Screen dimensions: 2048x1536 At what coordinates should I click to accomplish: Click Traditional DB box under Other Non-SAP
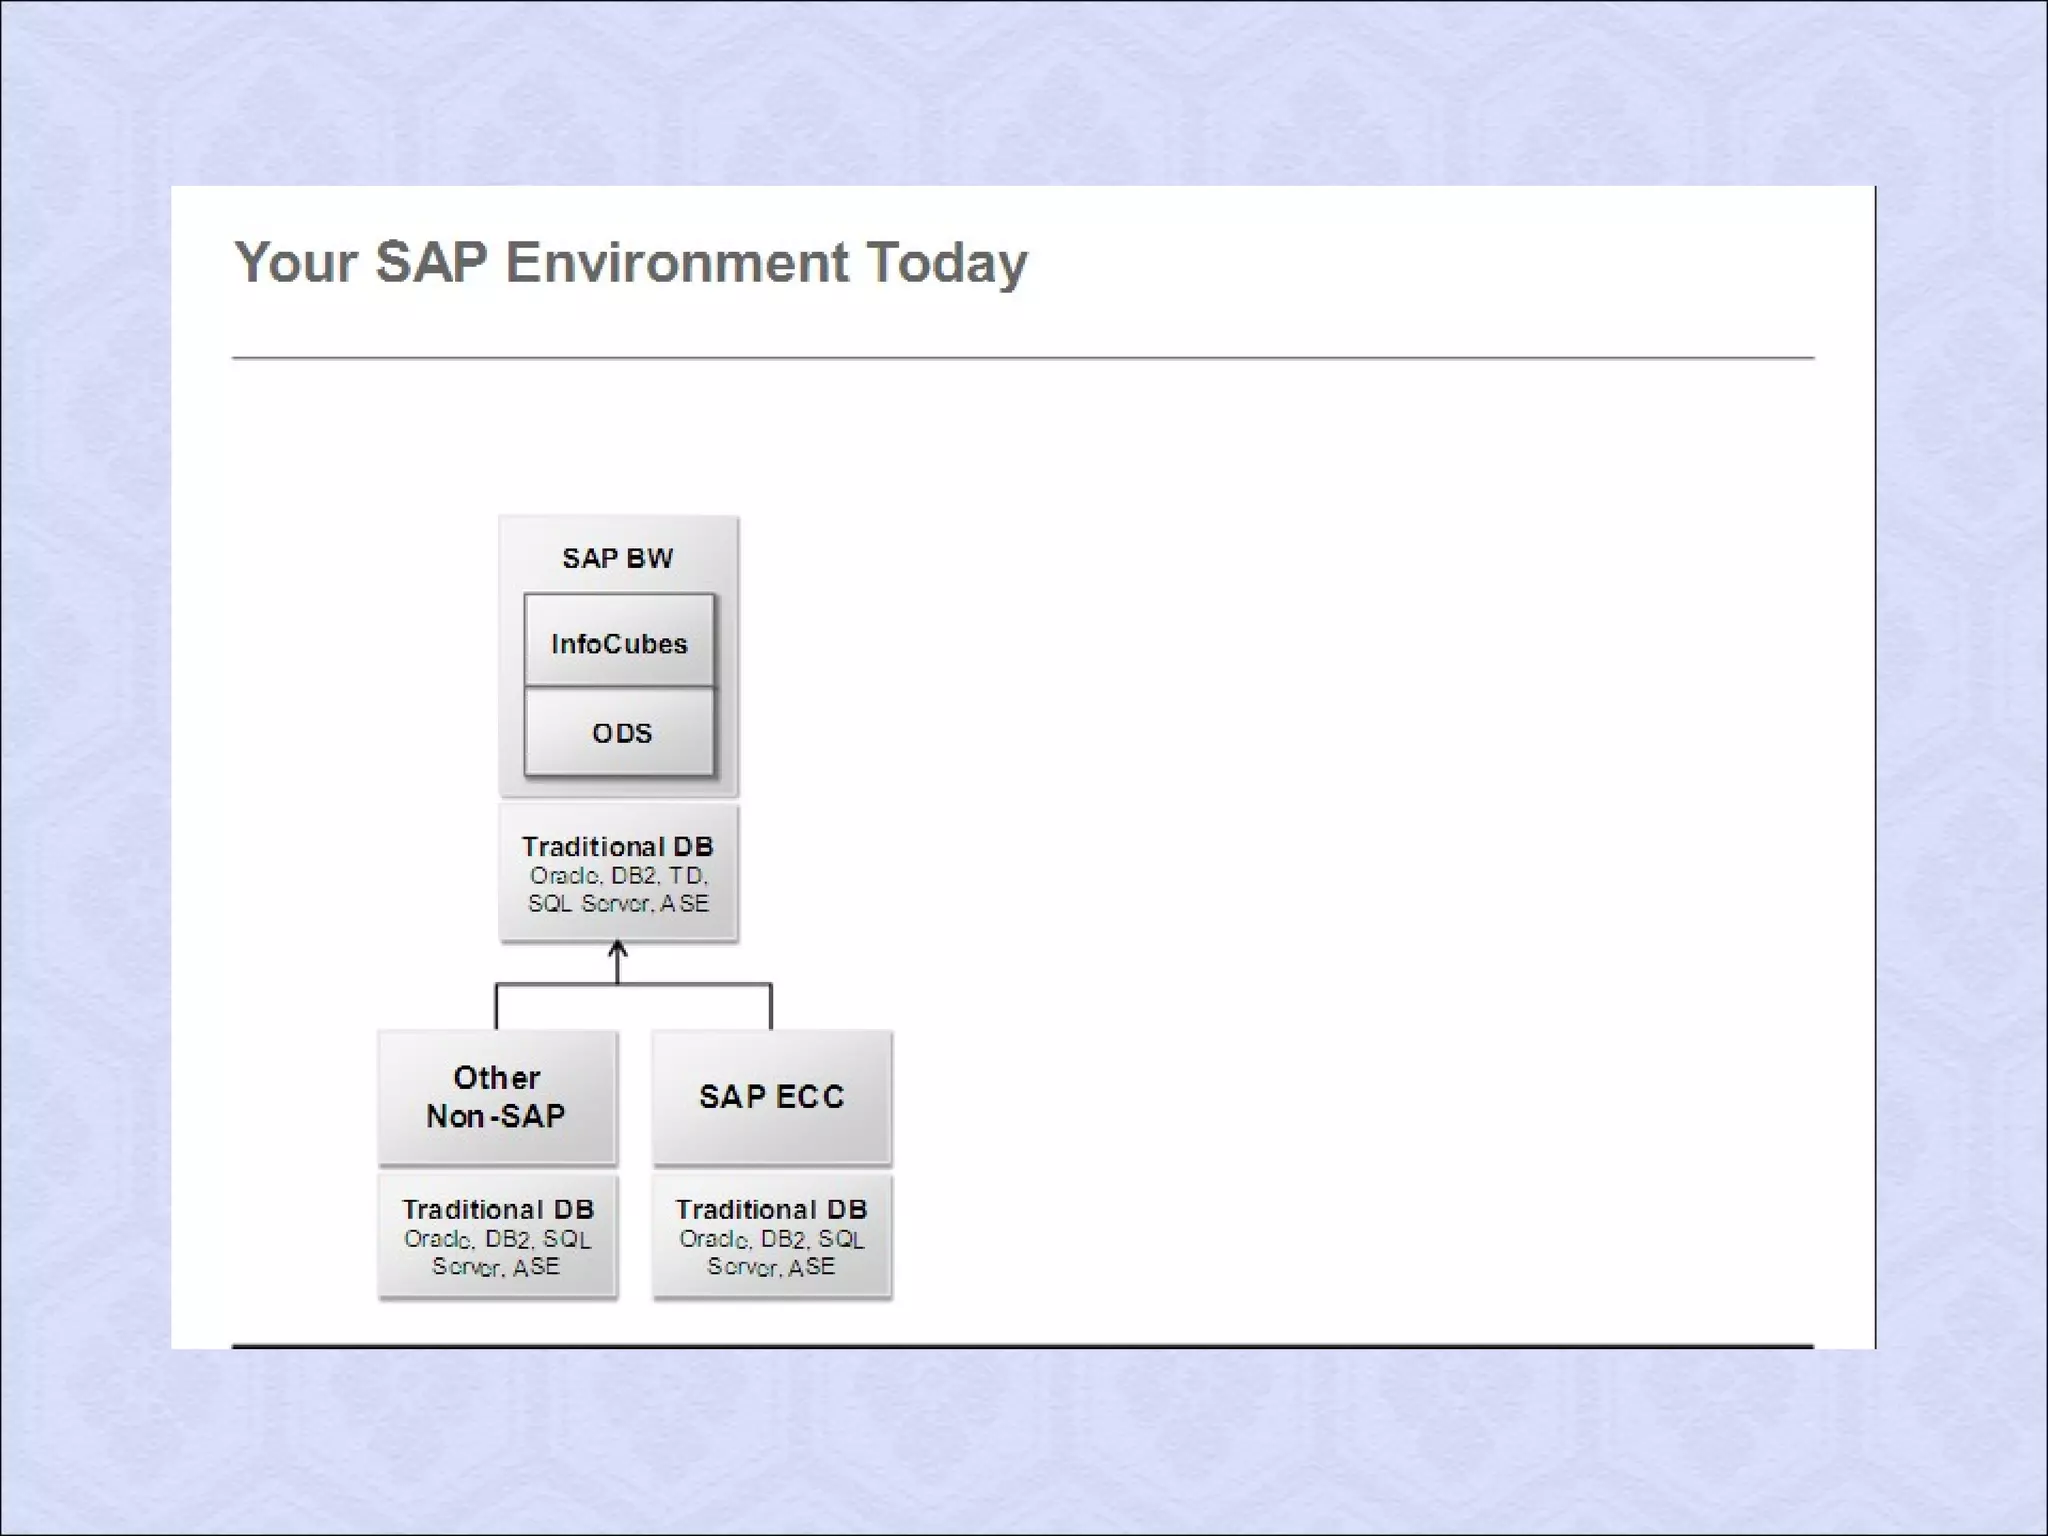pos(497,1237)
